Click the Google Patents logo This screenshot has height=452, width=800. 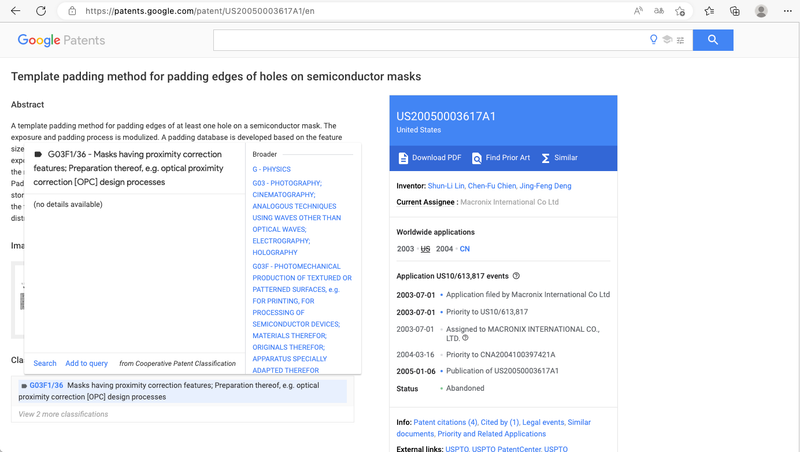(x=61, y=40)
